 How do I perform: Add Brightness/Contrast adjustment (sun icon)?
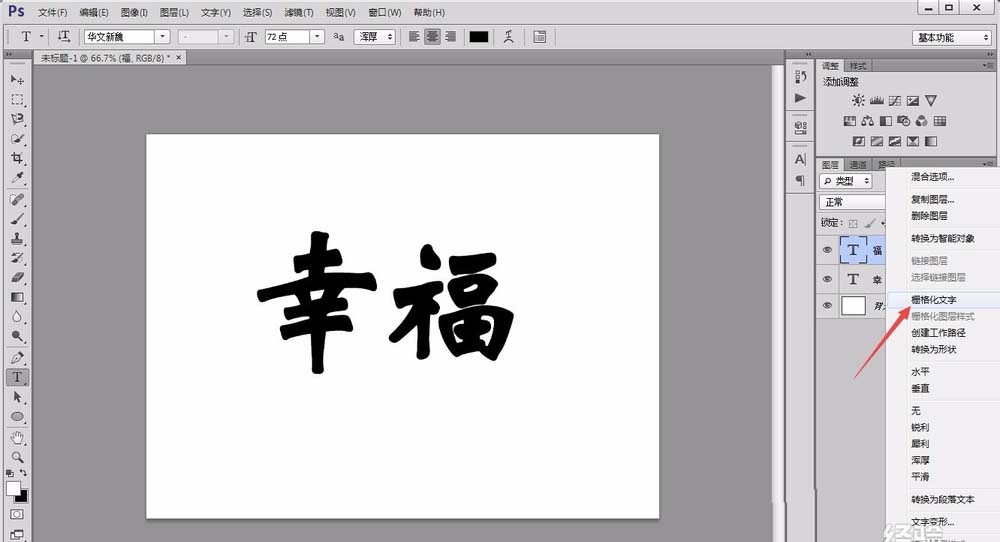tap(858, 100)
